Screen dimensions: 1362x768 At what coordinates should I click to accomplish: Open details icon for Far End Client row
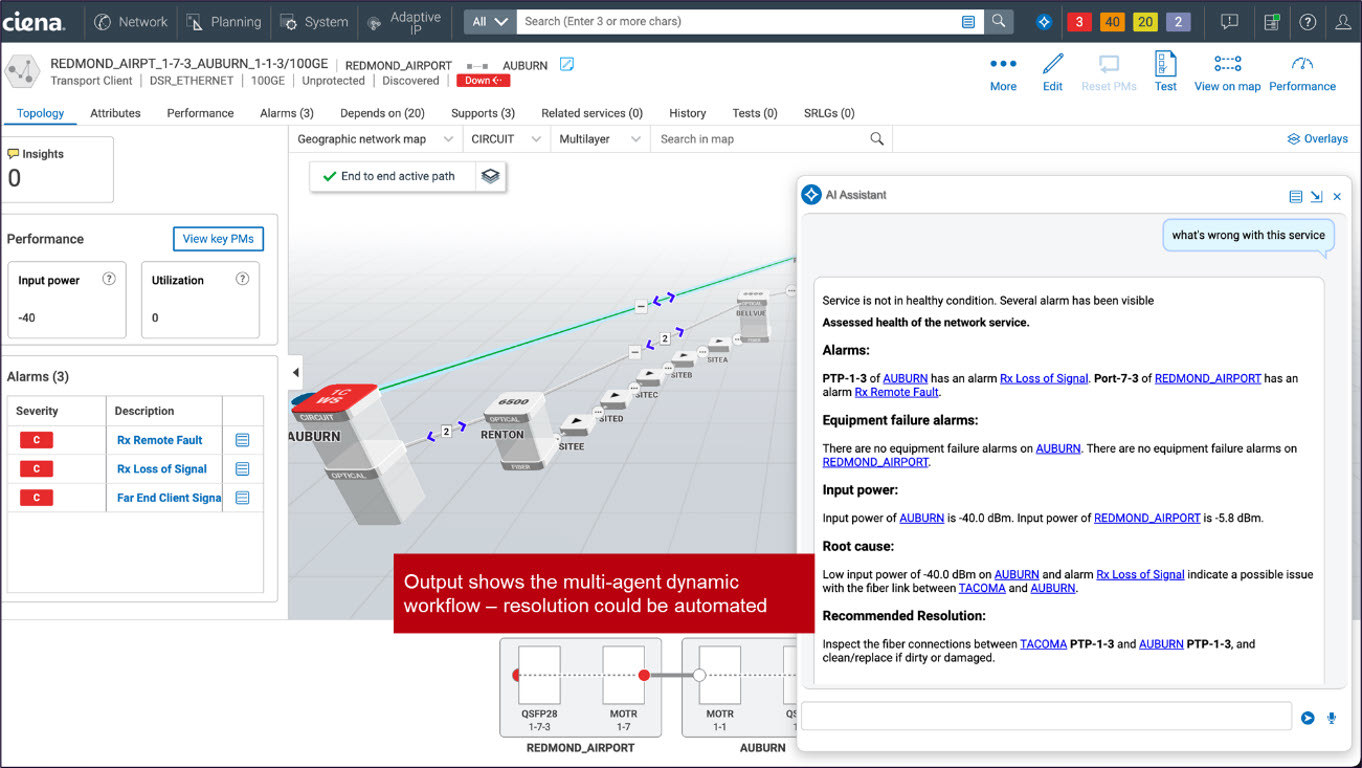click(x=242, y=498)
